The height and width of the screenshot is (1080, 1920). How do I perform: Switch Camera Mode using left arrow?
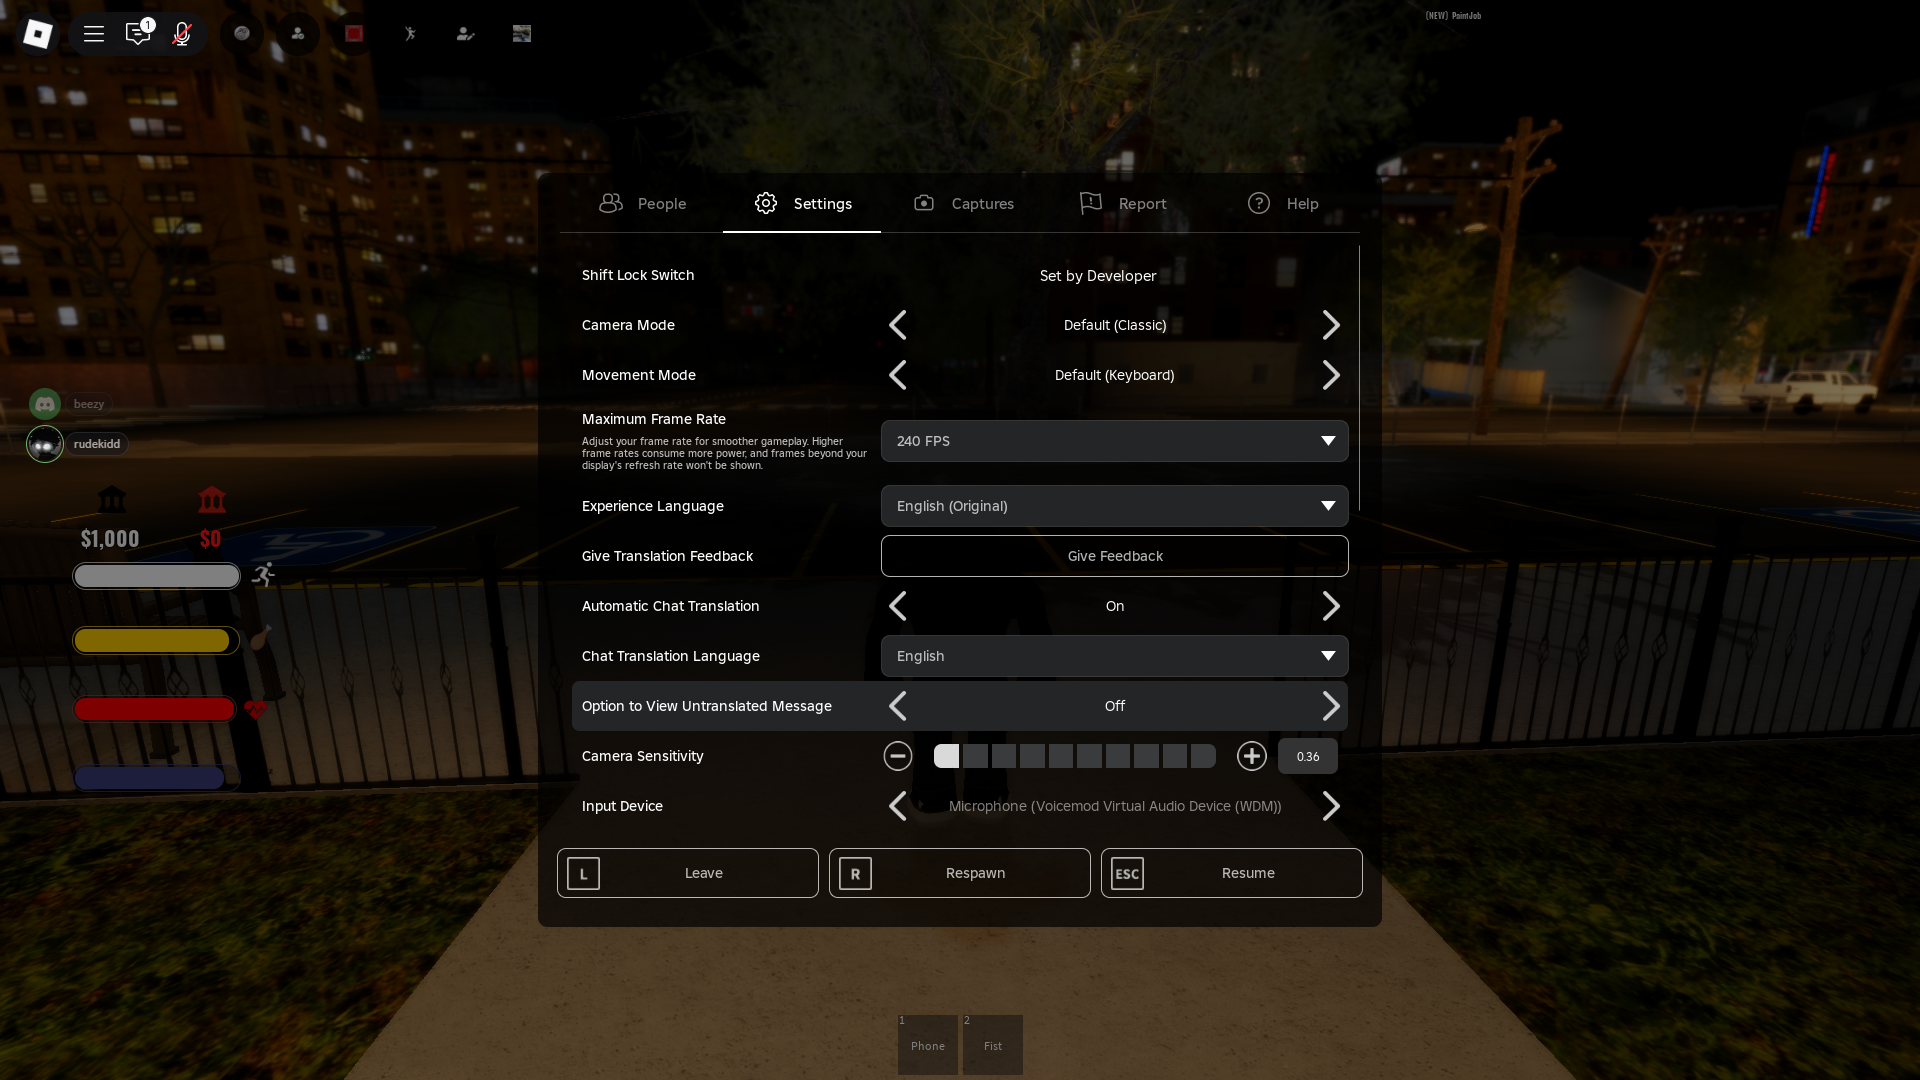point(898,325)
